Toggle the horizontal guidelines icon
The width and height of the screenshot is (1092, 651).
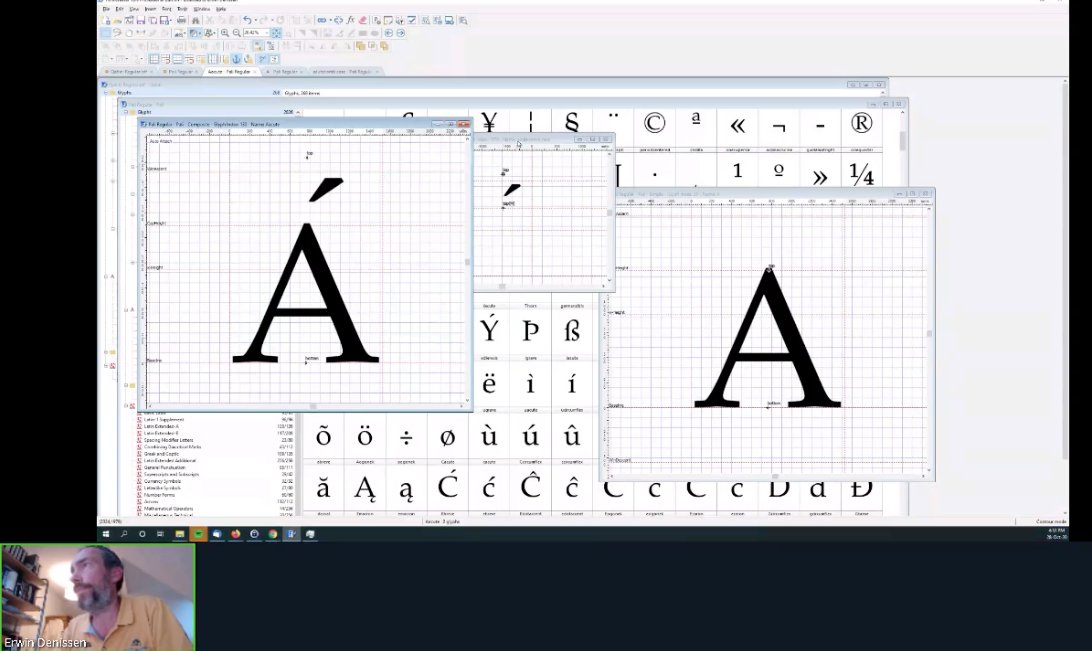(178, 58)
